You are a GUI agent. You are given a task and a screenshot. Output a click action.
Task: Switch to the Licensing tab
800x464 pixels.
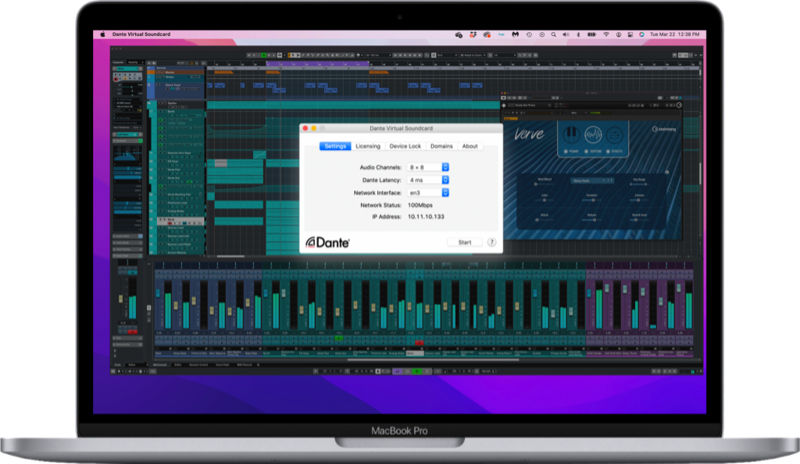tap(367, 146)
